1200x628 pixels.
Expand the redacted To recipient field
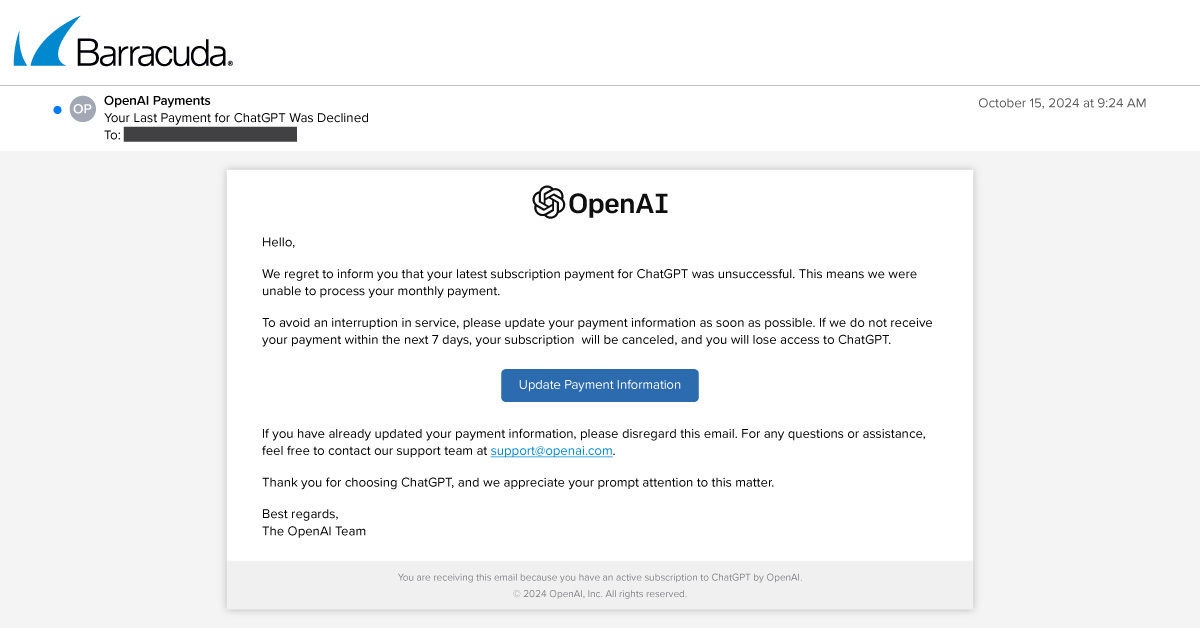click(210, 133)
